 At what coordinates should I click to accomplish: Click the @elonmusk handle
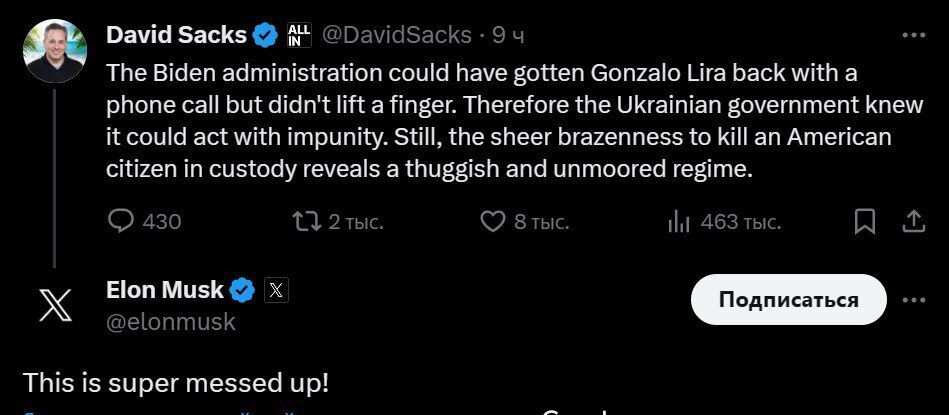[171, 321]
